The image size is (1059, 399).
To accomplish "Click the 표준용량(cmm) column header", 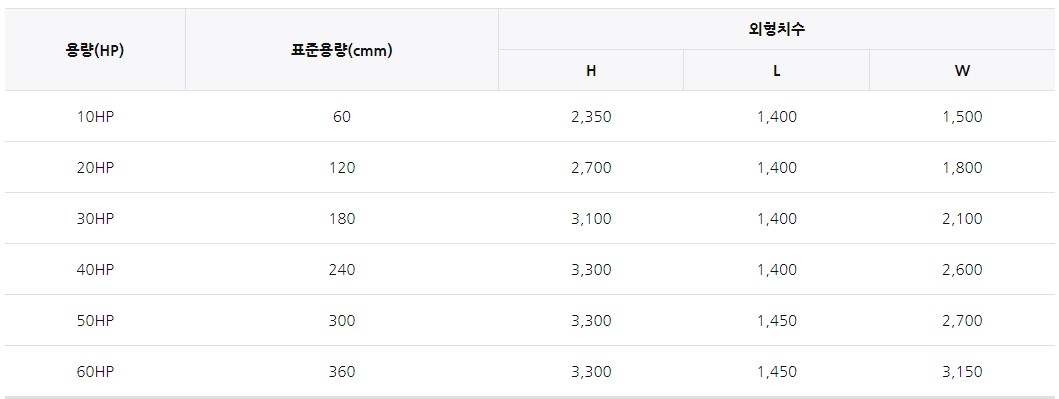I will tap(342, 50).
